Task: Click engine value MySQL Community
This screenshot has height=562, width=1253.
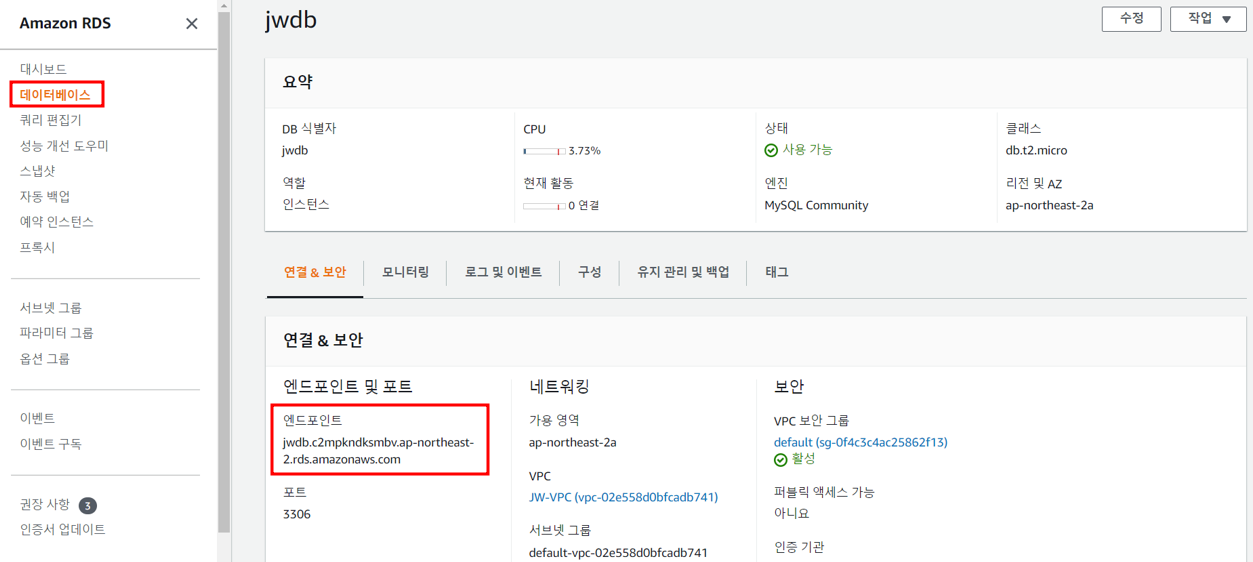Action: coord(816,206)
